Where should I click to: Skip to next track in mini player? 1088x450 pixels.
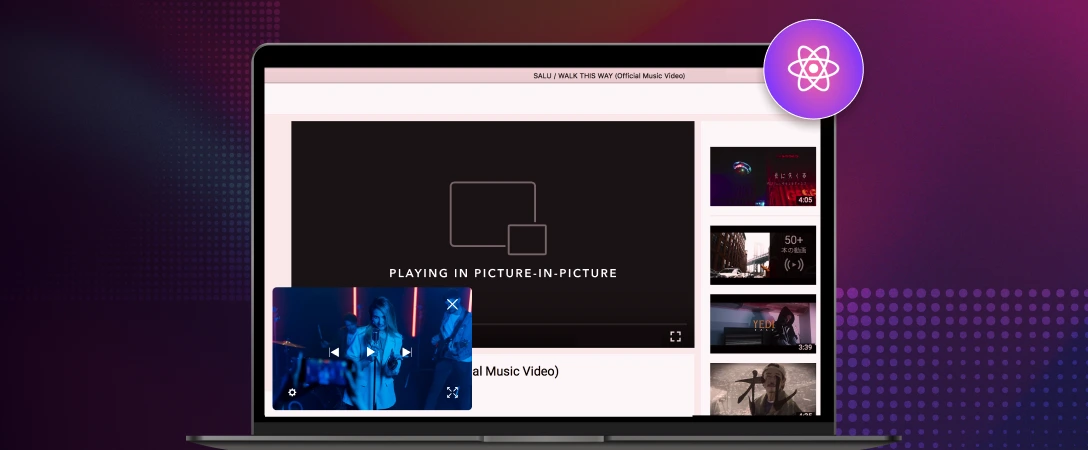coord(407,352)
